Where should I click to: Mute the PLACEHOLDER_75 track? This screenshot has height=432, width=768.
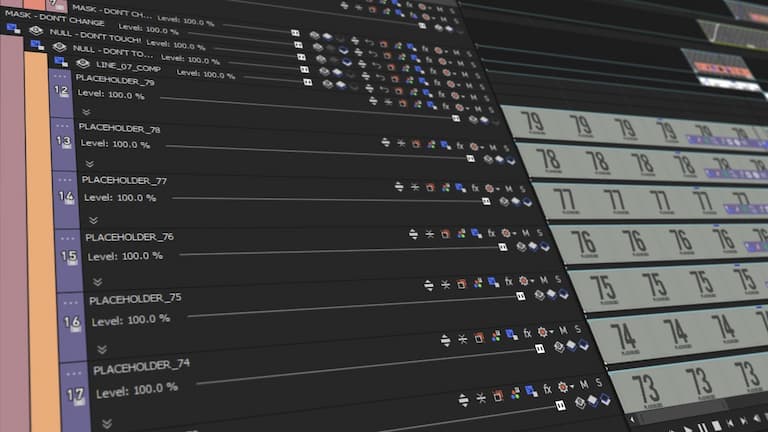click(x=544, y=280)
